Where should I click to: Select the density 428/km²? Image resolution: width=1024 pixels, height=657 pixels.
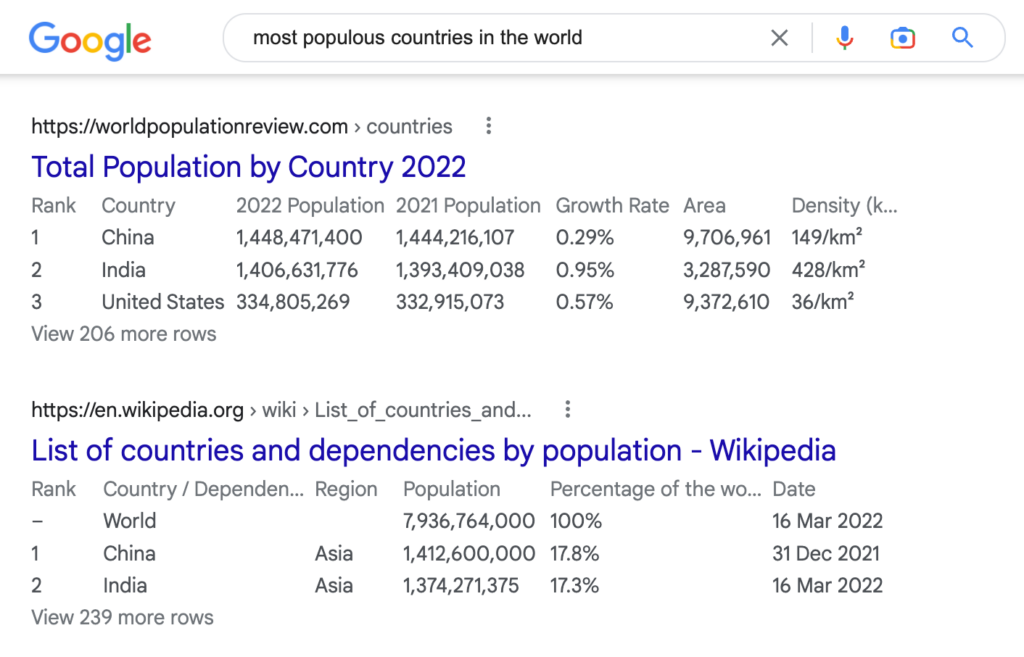(828, 269)
